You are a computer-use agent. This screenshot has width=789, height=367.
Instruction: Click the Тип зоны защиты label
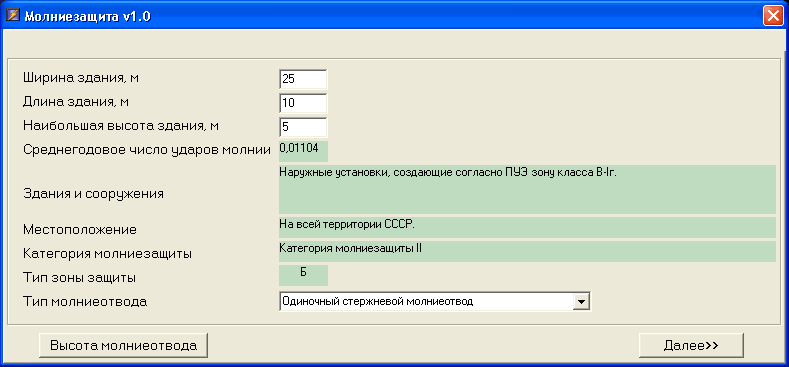tap(80, 278)
